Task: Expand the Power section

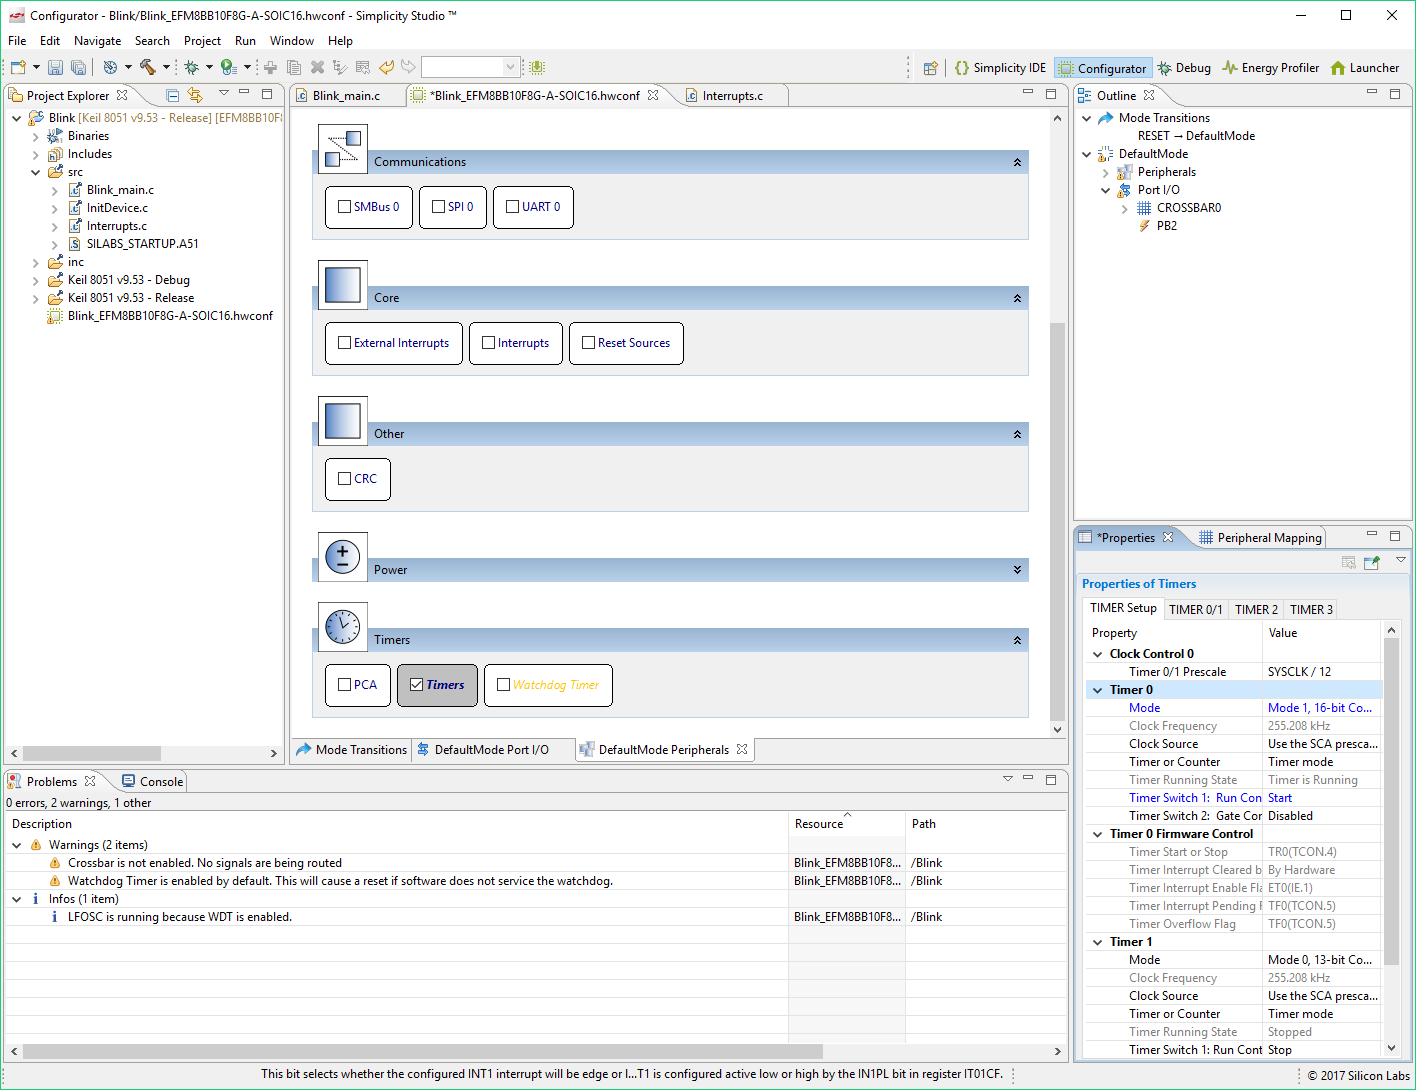Action: [x=1017, y=570]
